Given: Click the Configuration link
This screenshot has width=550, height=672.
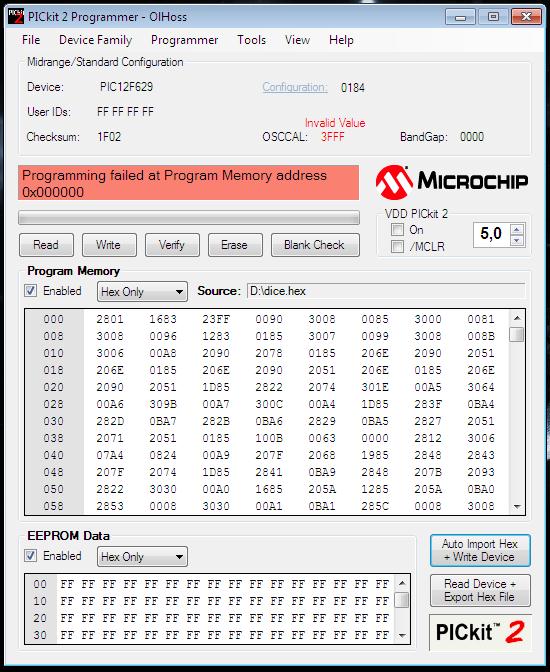Looking at the screenshot, I should (x=295, y=87).
